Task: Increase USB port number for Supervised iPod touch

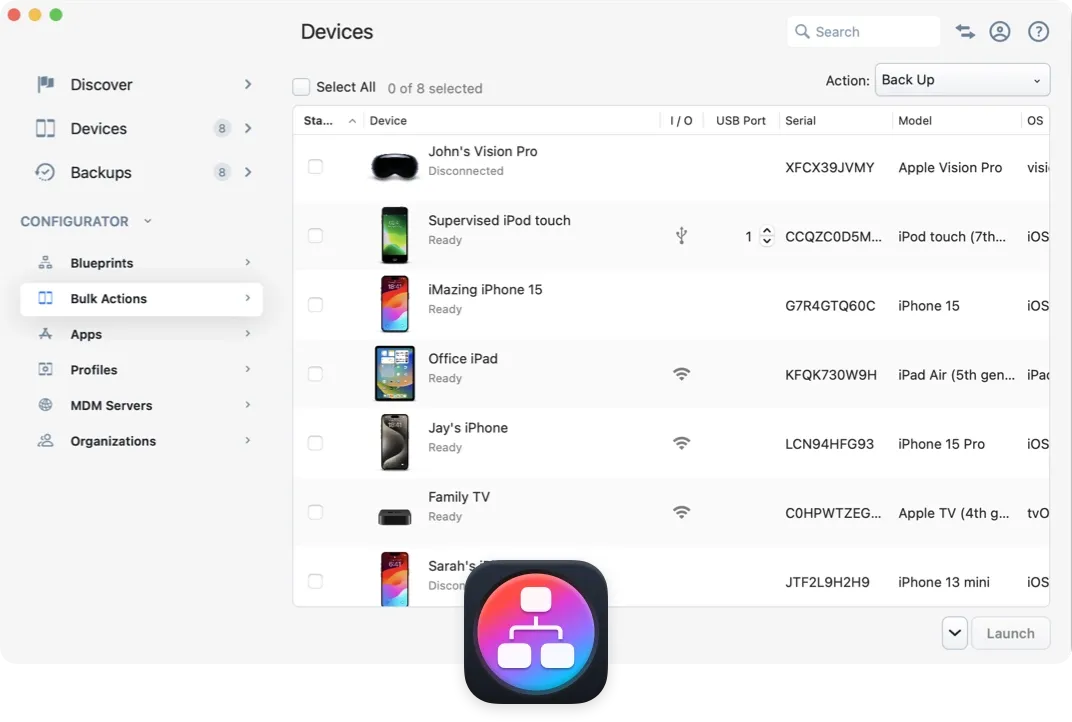Action: 766,231
